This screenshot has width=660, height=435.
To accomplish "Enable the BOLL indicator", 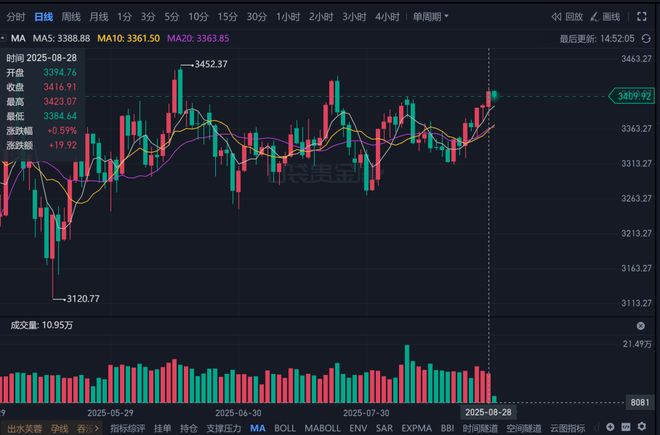I will click(x=285, y=428).
